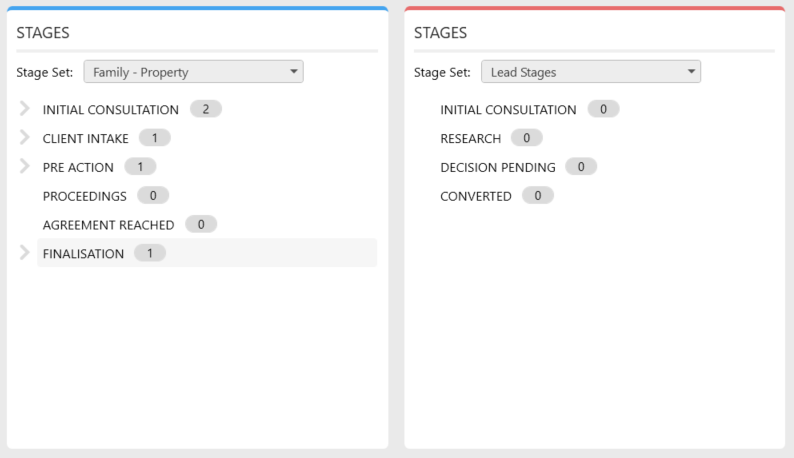The height and width of the screenshot is (458, 794).
Task: Select the Agreement Reached stage
Action: pos(108,225)
